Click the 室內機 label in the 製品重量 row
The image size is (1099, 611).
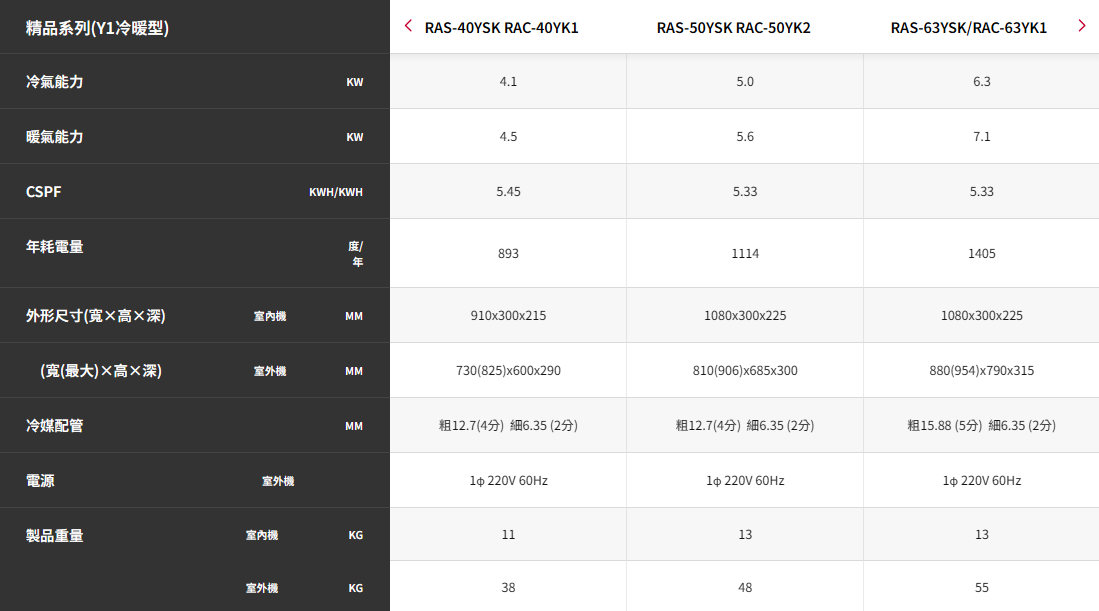point(262,535)
